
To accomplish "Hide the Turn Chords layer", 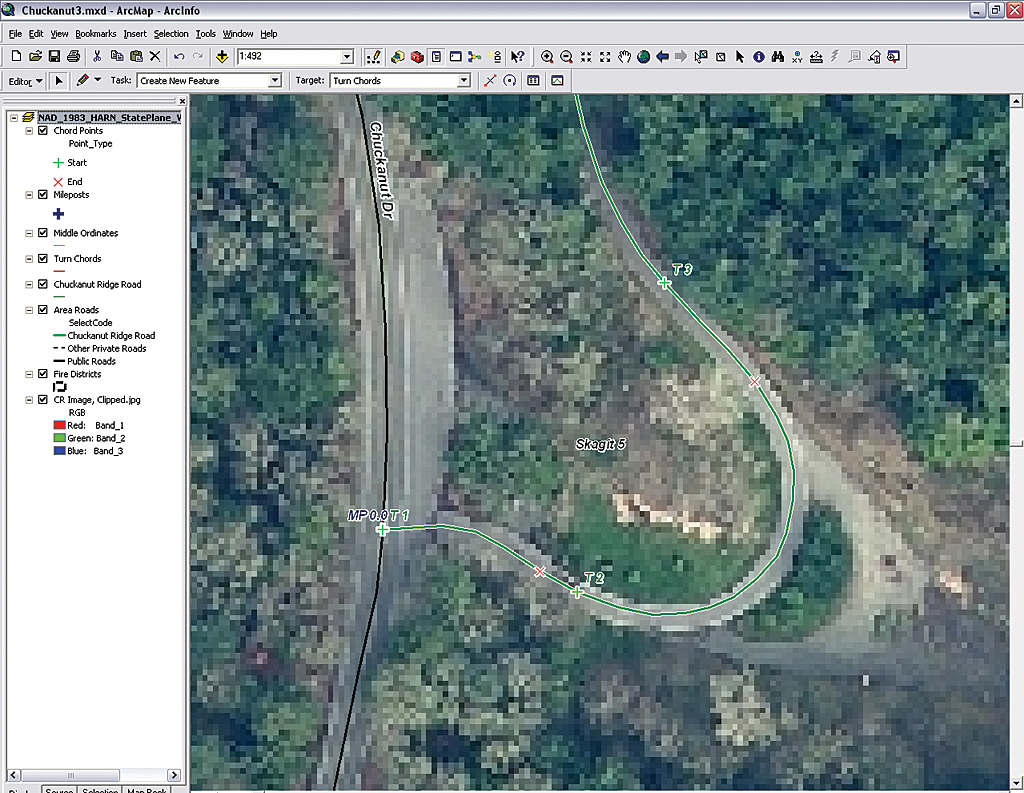I will [43, 259].
